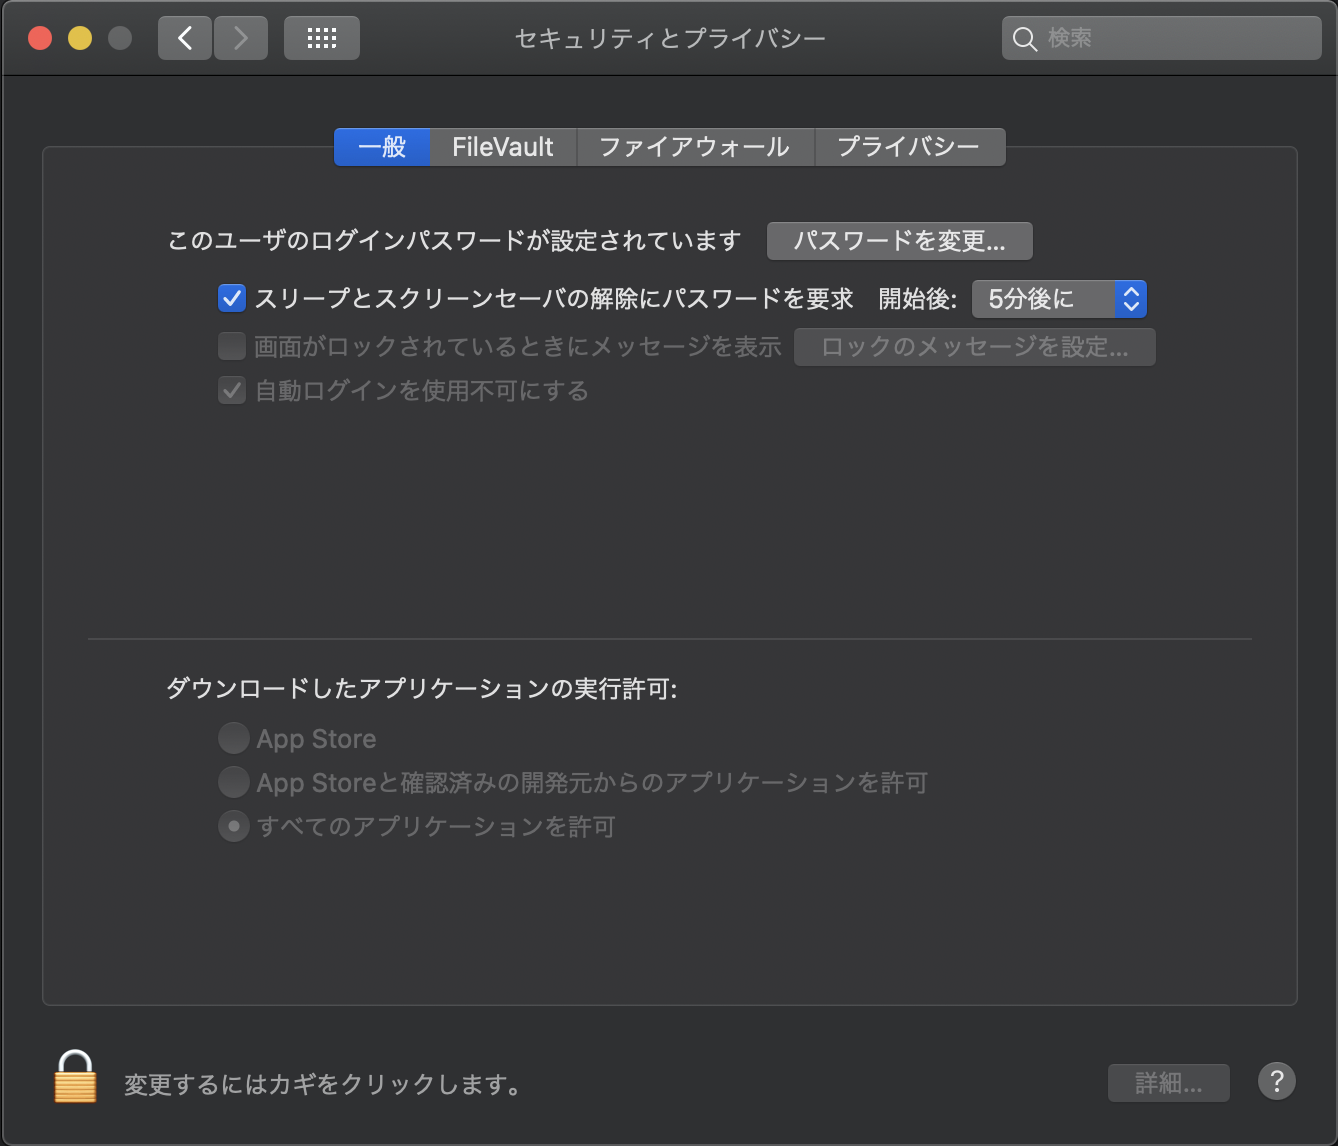Select the App Store radio button
The width and height of the screenshot is (1338, 1146).
point(233,738)
